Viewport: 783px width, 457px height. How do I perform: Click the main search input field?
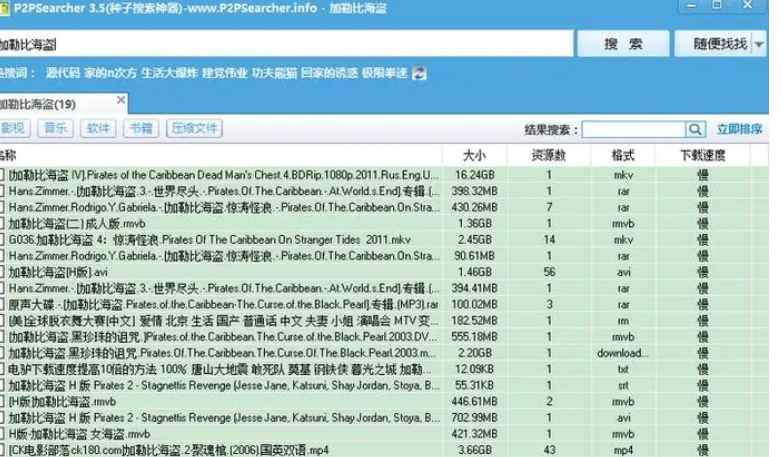[x=286, y=44]
